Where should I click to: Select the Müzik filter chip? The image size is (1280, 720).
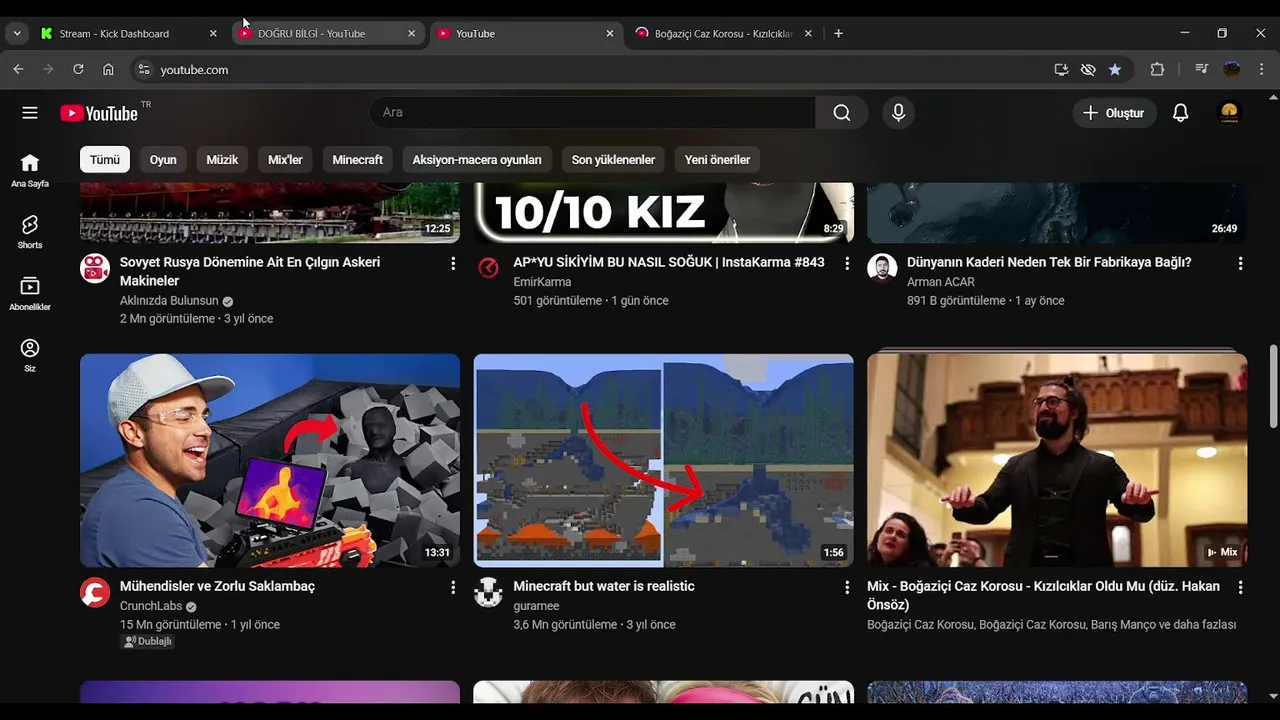222,160
